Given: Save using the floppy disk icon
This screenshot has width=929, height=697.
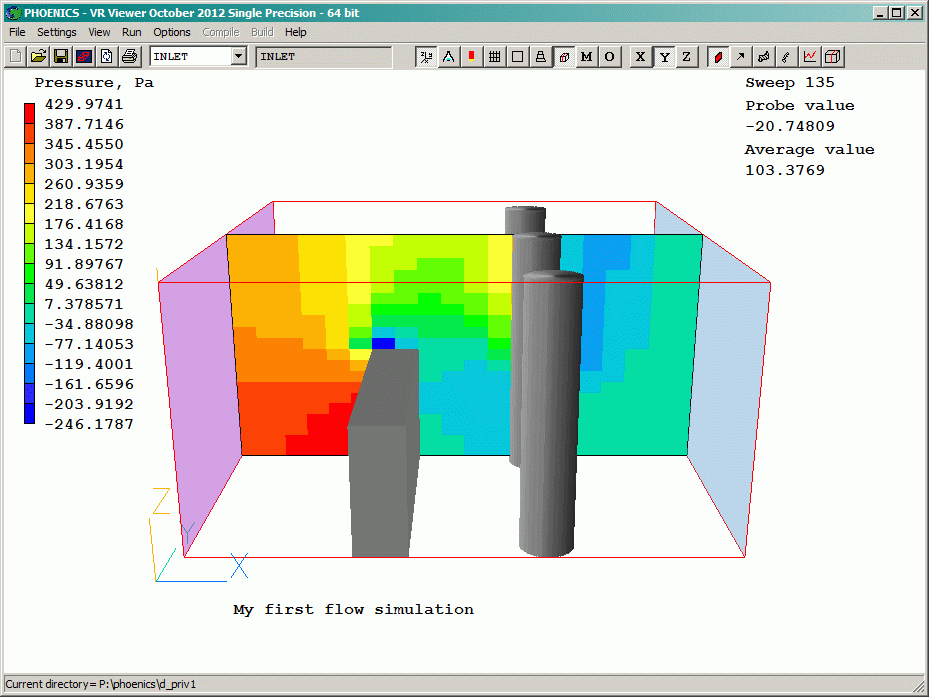Looking at the screenshot, I should pos(61,57).
